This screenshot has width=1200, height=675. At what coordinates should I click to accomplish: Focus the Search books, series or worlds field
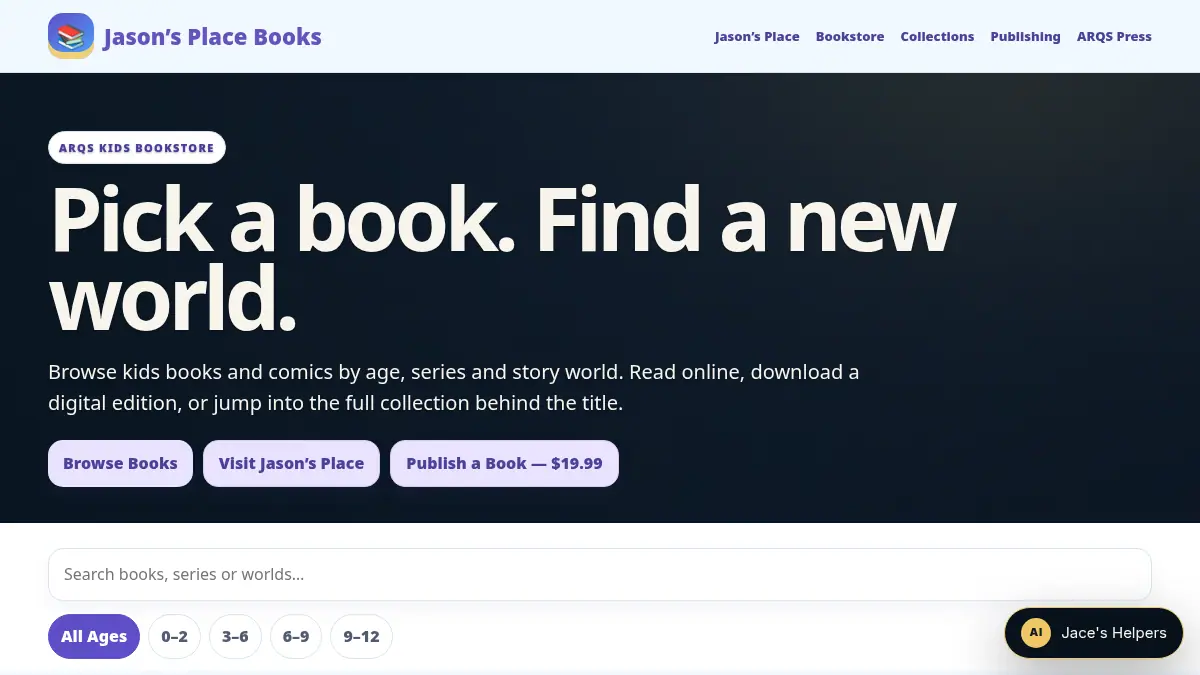pyautogui.click(x=600, y=574)
